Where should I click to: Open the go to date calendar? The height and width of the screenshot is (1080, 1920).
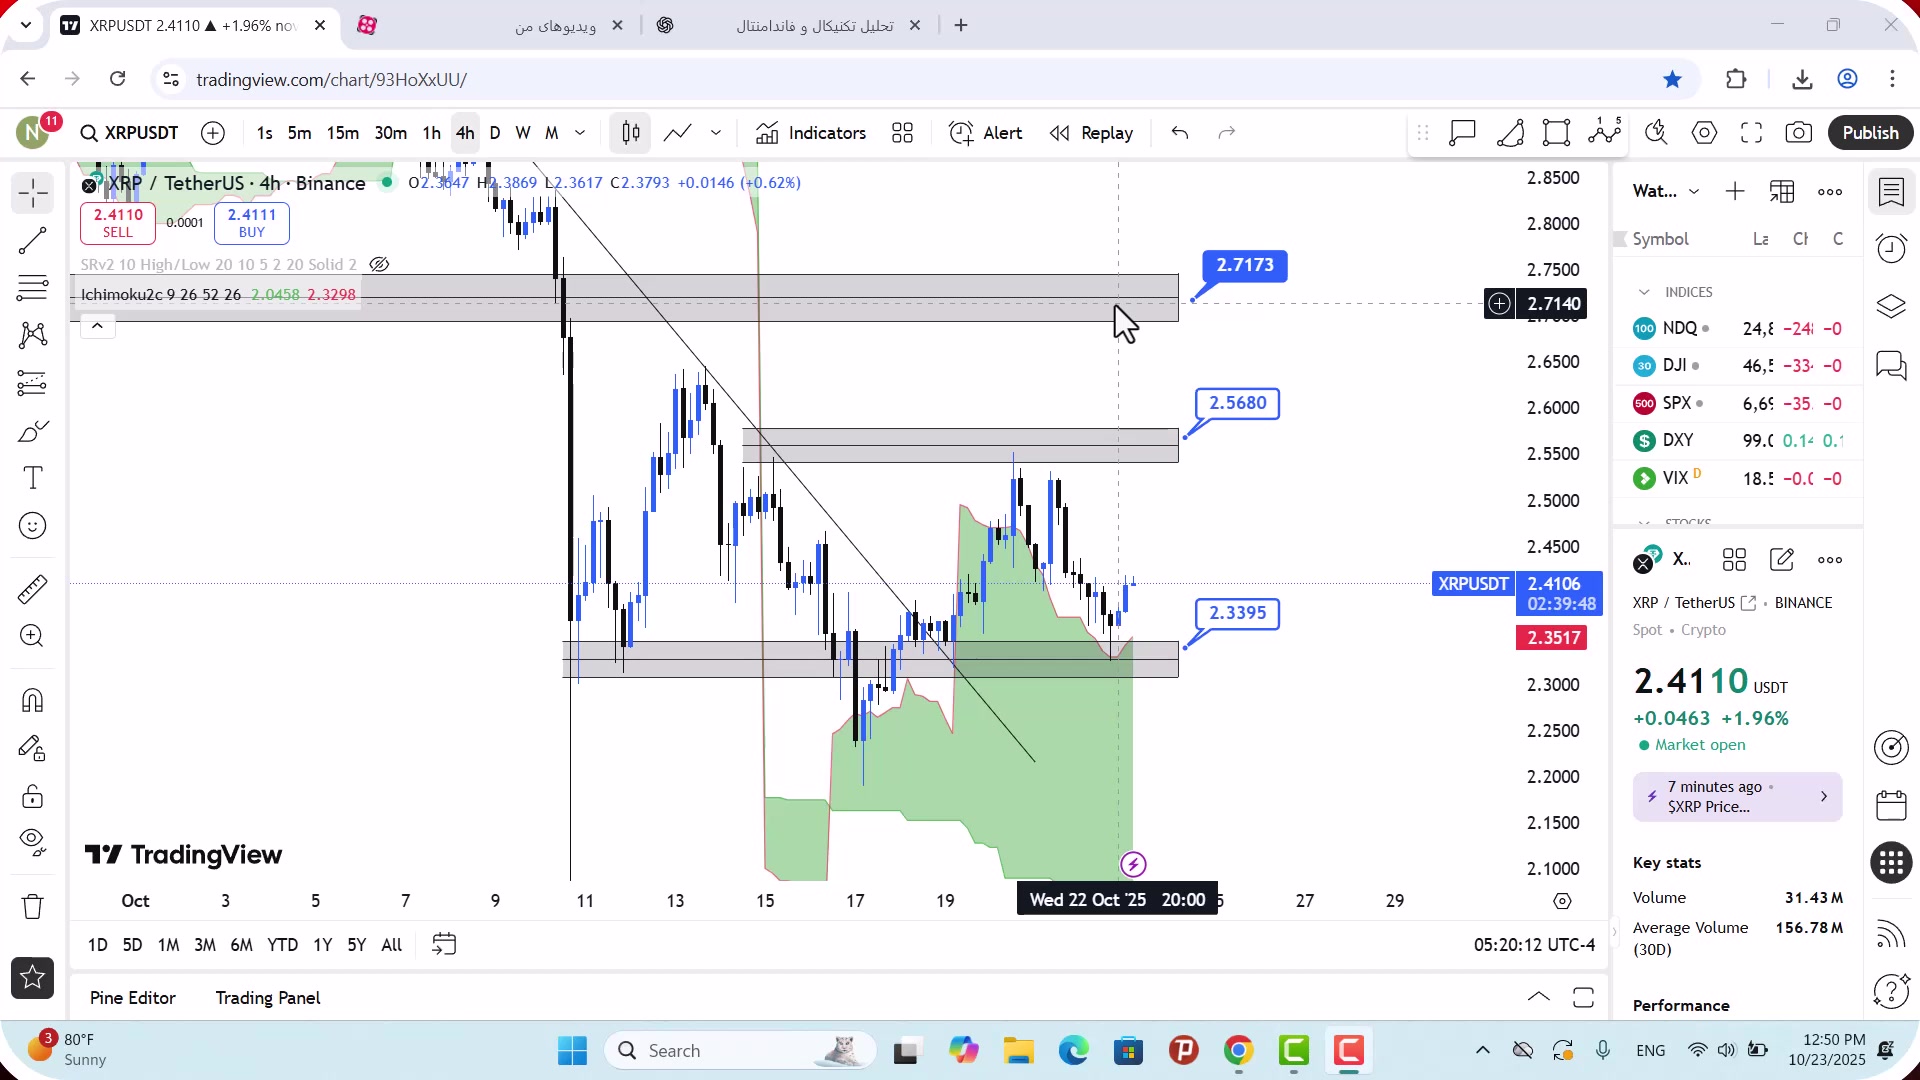click(x=444, y=945)
